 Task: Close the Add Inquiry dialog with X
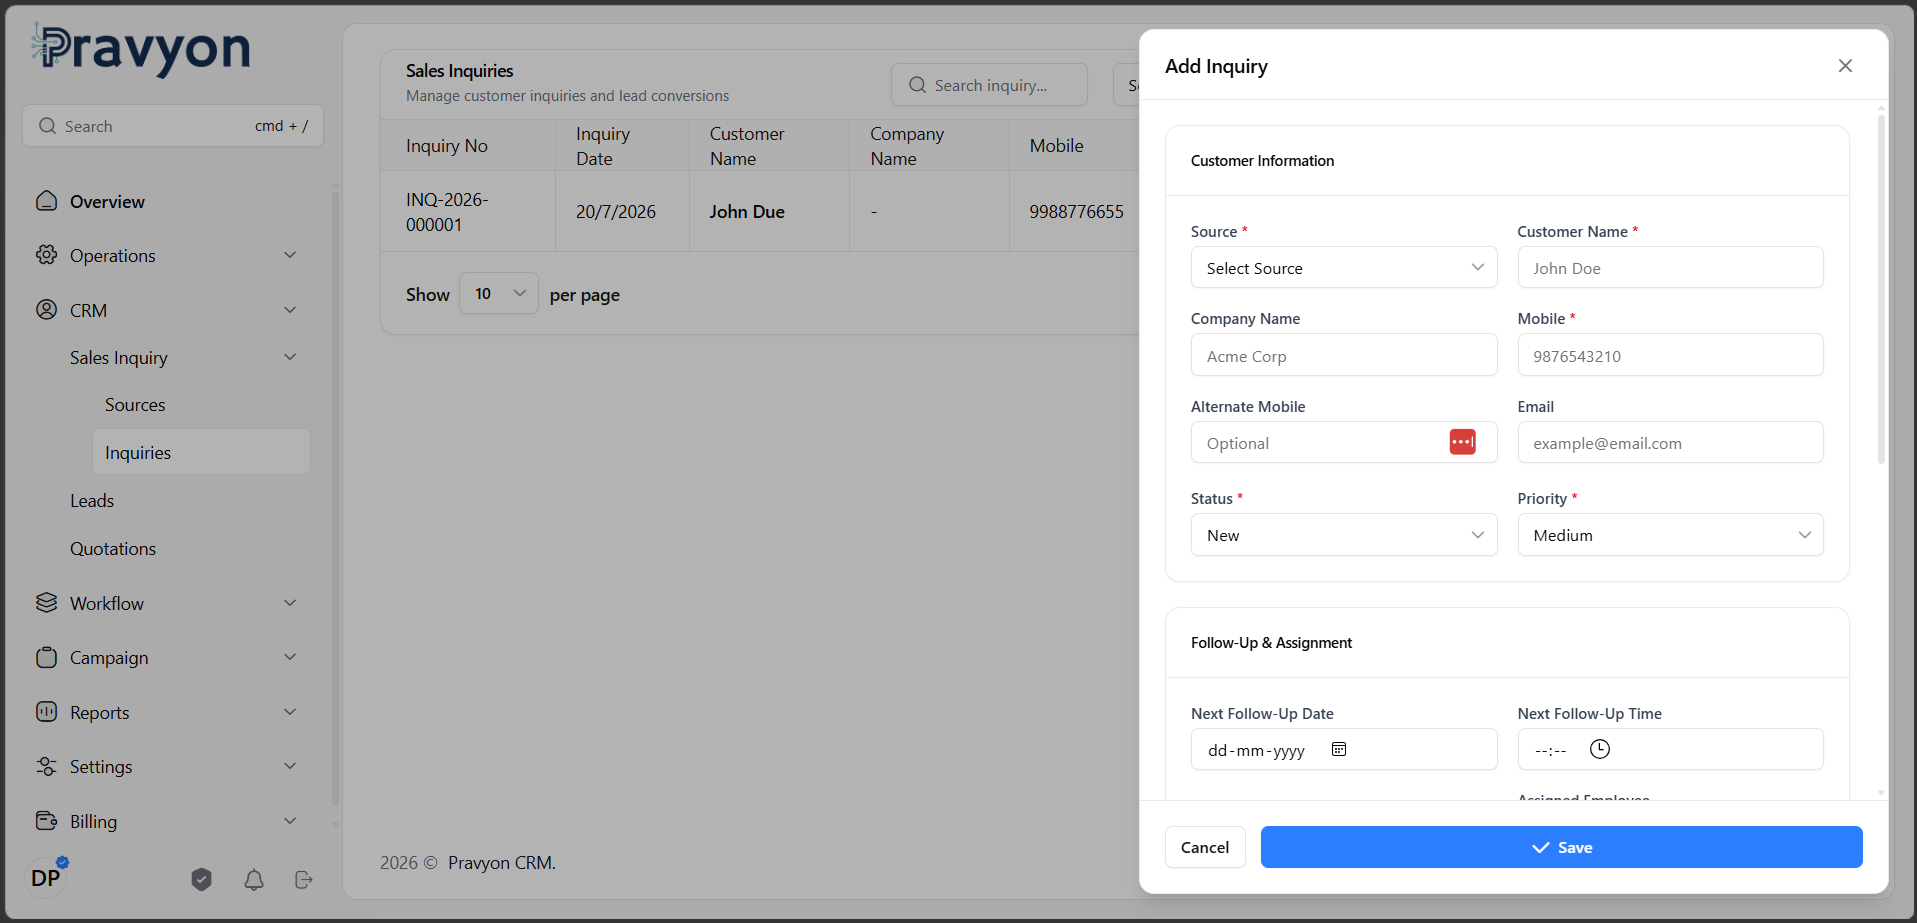(x=1845, y=66)
